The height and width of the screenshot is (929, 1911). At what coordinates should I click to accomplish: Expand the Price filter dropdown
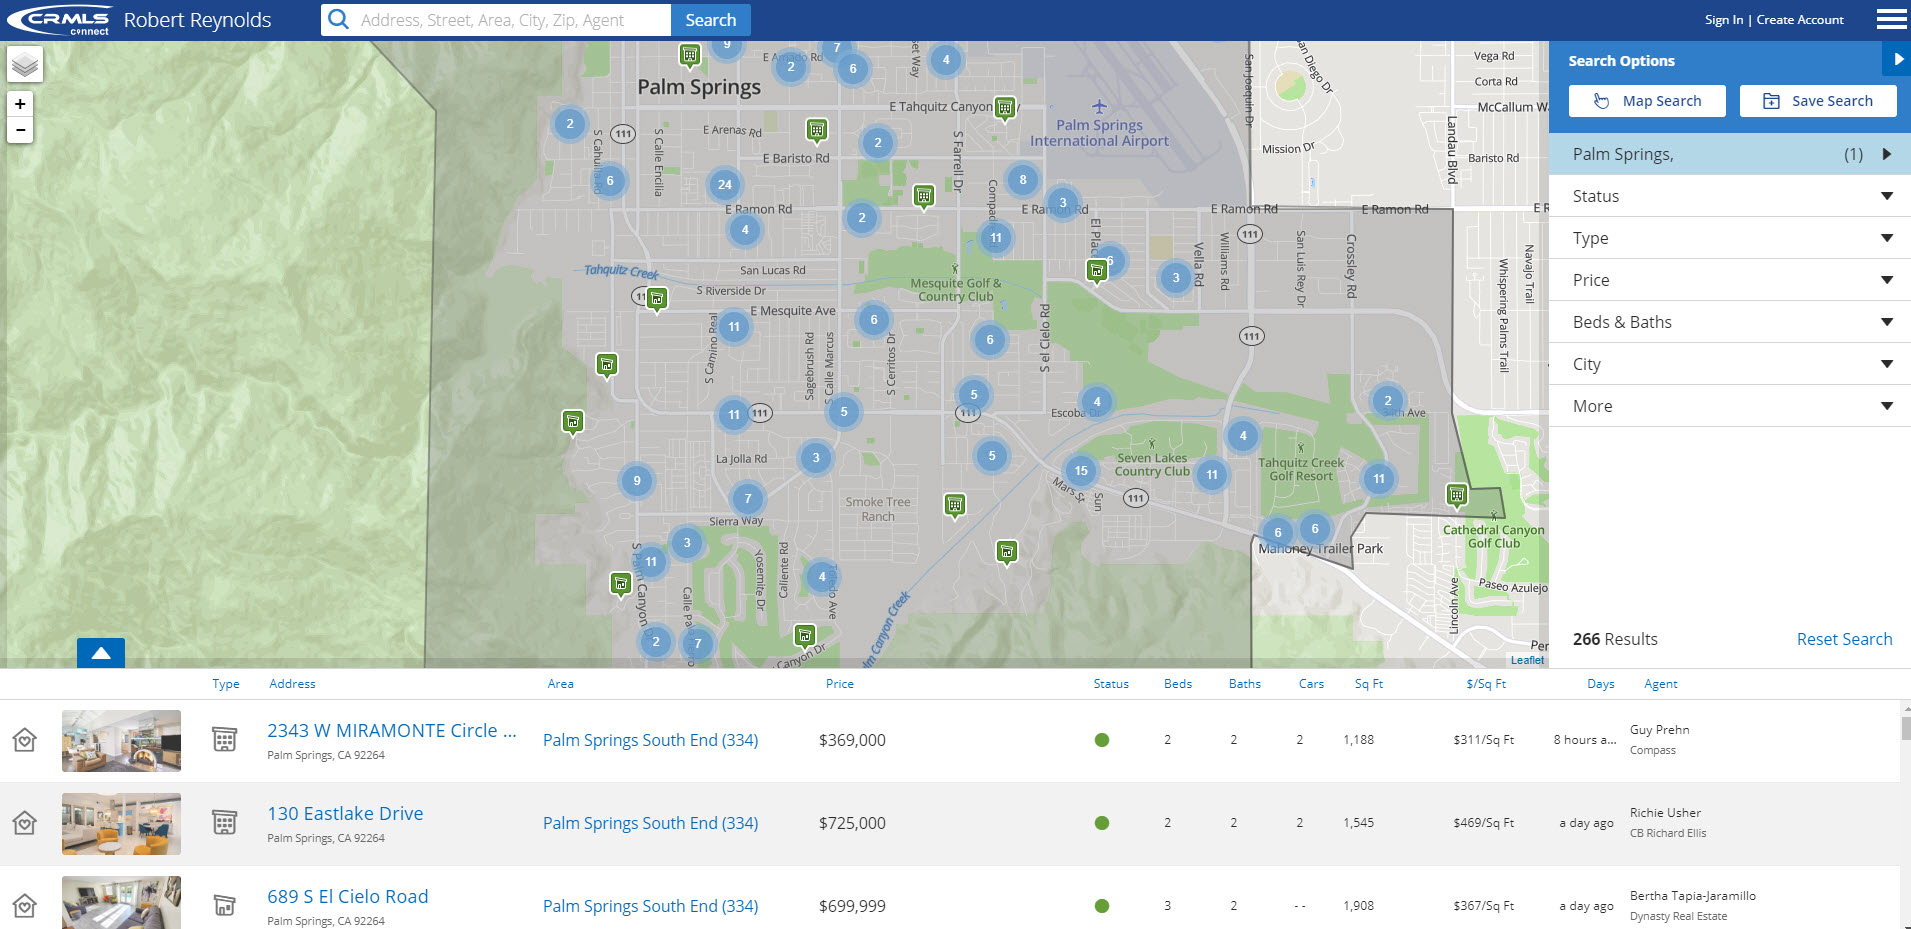(1729, 280)
